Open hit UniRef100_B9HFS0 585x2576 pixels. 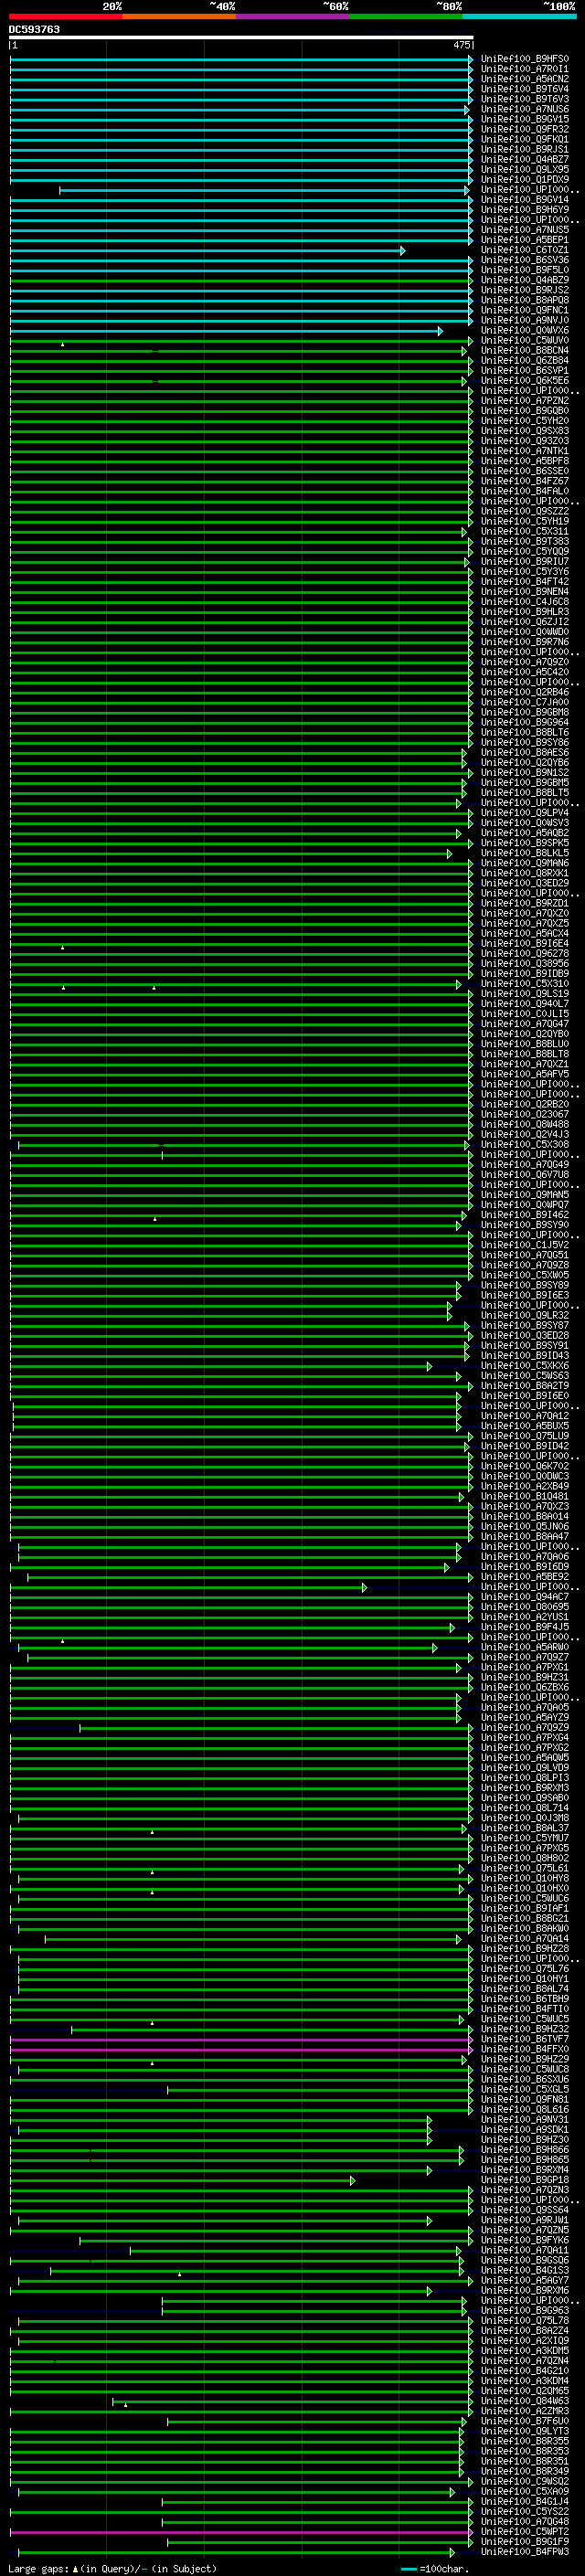(x=524, y=59)
